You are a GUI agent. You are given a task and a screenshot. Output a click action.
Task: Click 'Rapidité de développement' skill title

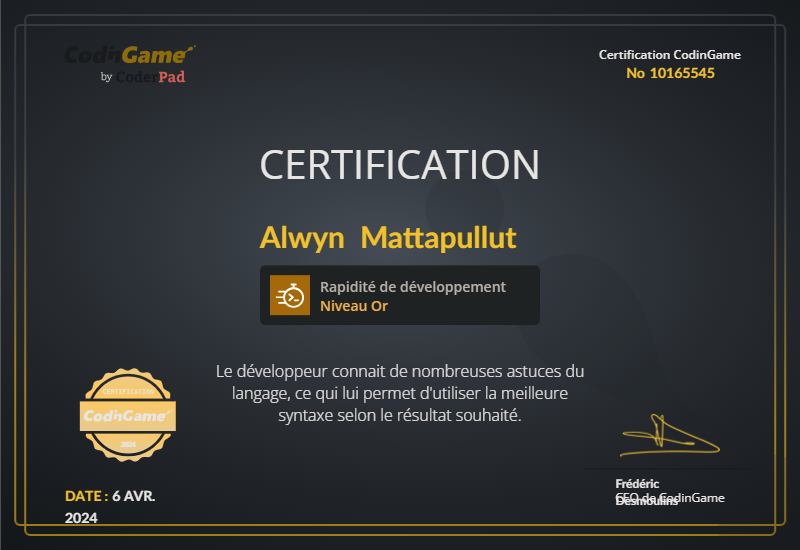click(x=412, y=287)
